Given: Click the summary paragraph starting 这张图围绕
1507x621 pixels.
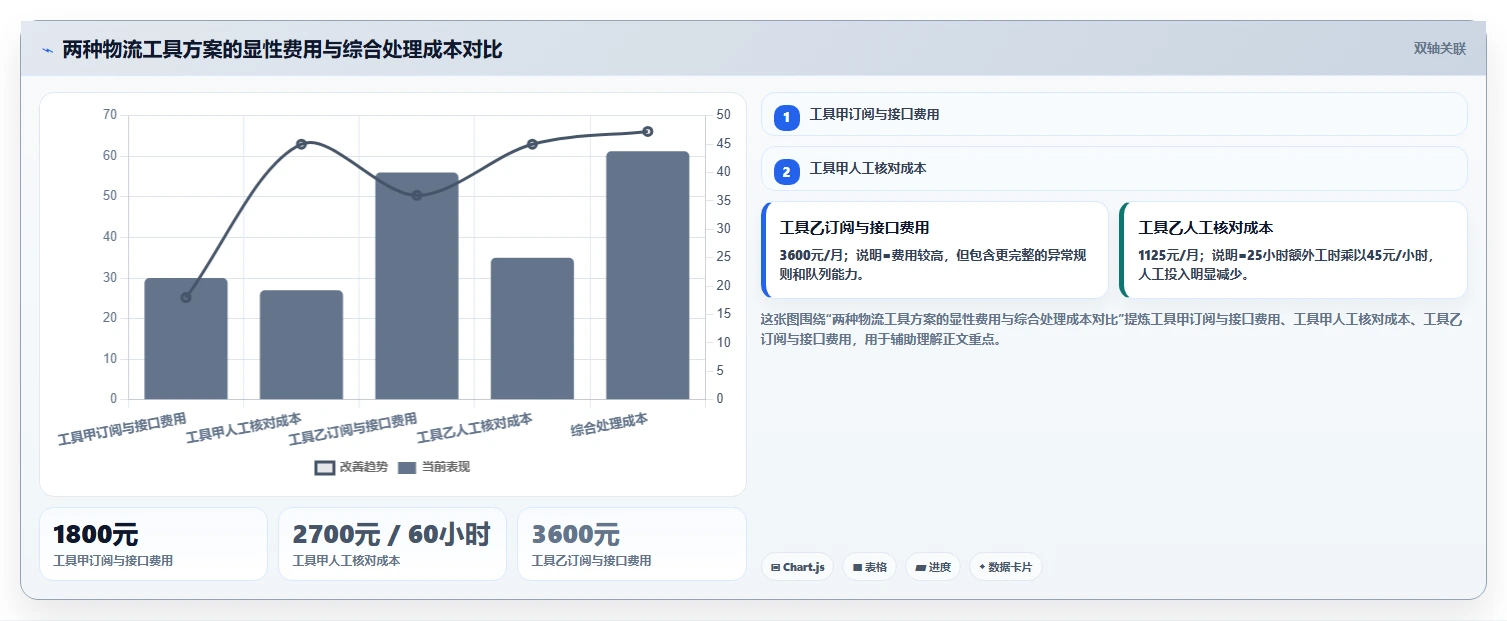Looking at the screenshot, I should (x=1112, y=329).
